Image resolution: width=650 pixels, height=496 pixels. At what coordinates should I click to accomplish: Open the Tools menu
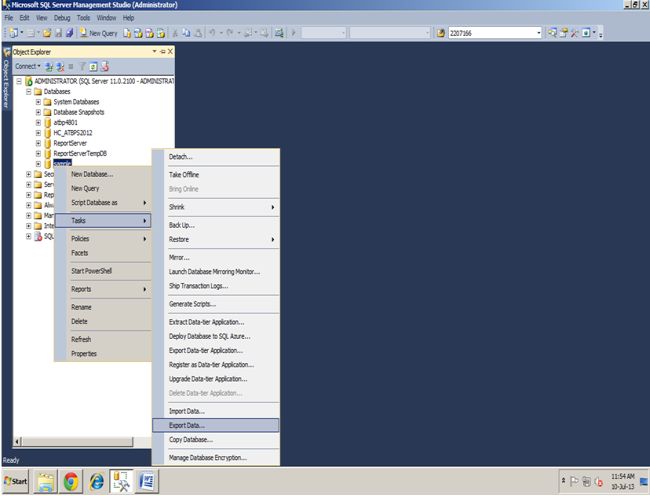click(x=83, y=18)
